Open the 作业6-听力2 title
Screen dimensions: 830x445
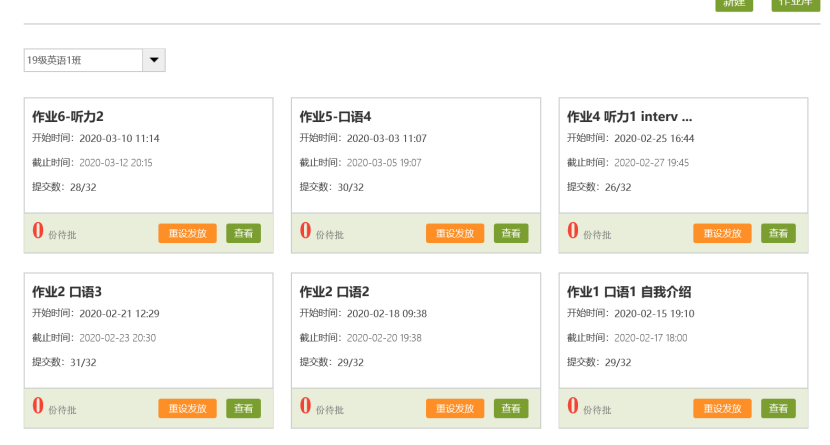(x=68, y=117)
